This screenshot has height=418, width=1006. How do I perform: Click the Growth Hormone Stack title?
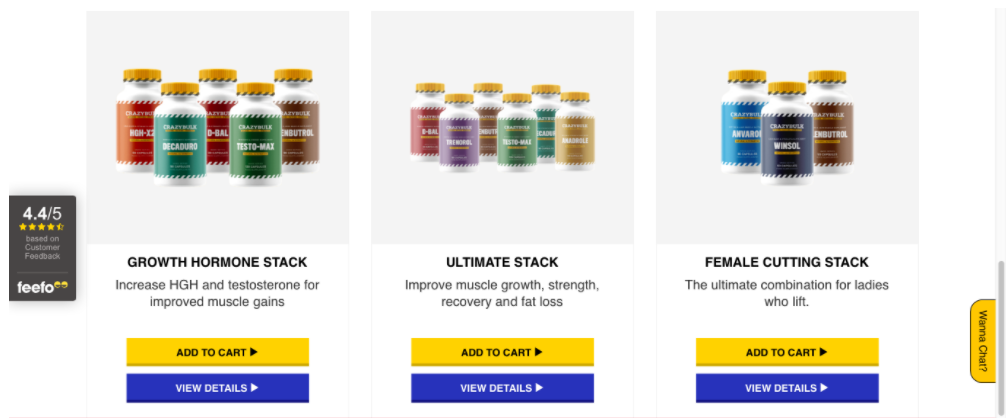217,262
